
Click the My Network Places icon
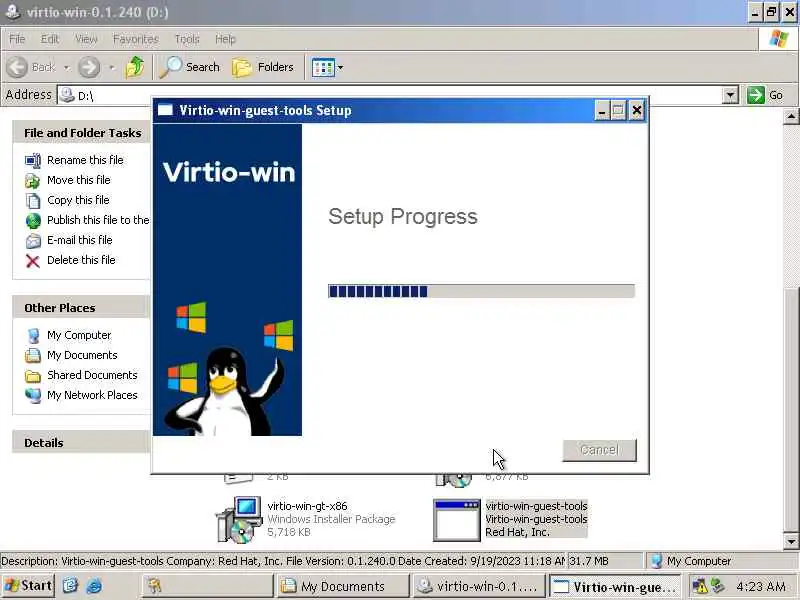point(33,396)
